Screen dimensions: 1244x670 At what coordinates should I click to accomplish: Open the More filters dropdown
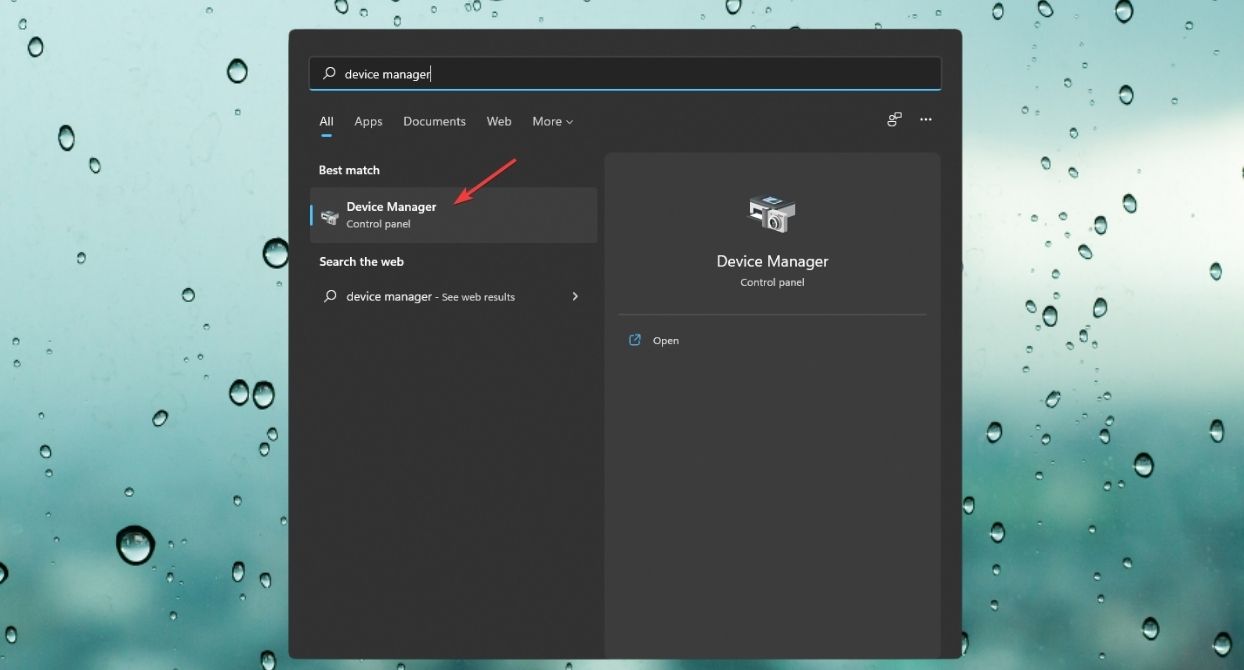[552, 121]
